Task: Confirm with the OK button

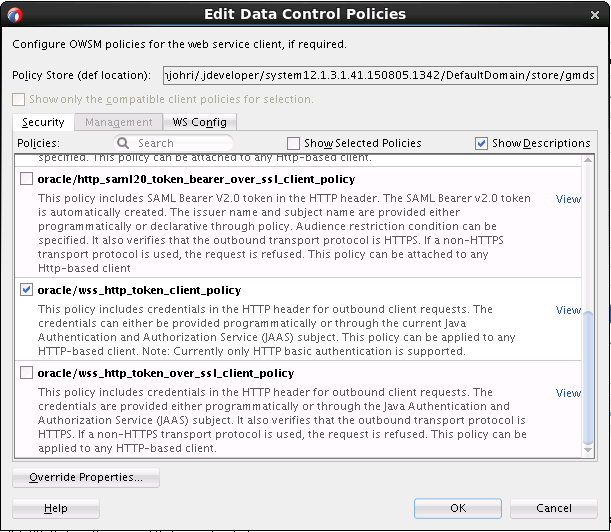Action: click(x=458, y=508)
